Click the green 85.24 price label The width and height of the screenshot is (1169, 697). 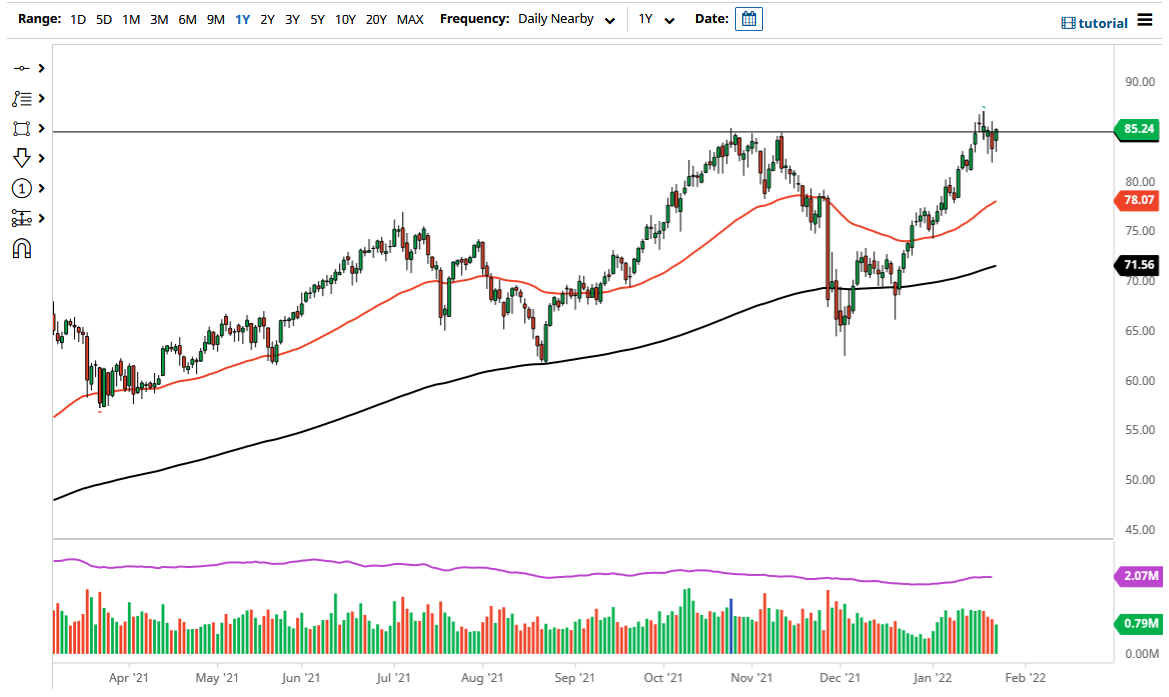pos(1138,129)
